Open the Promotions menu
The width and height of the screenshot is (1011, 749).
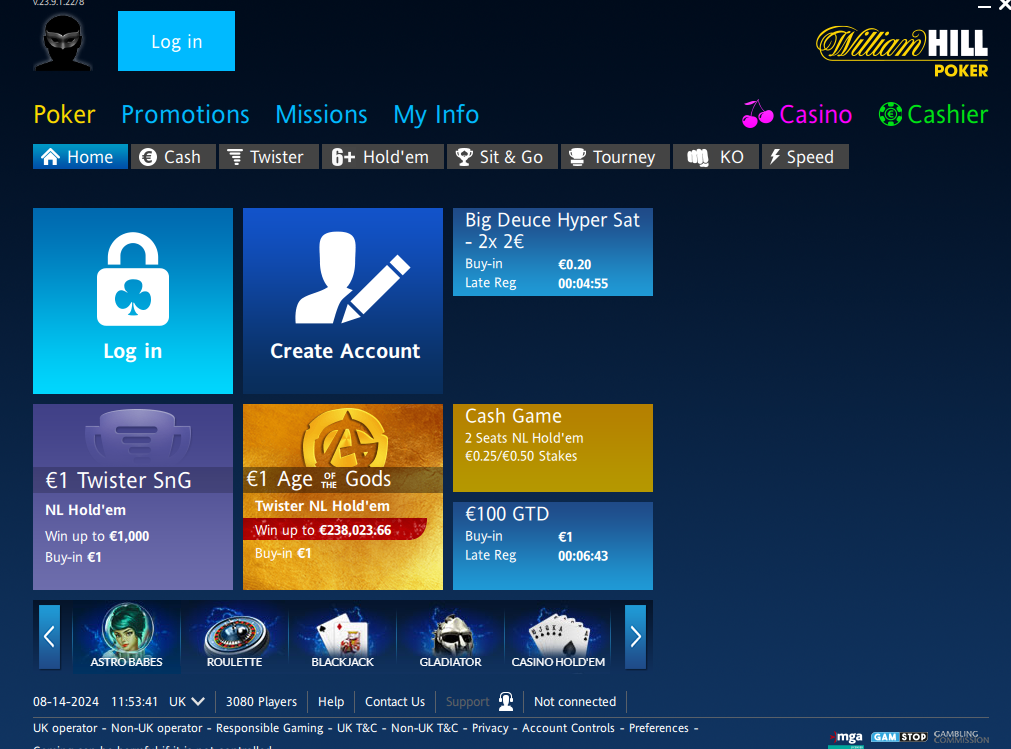pyautogui.click(x=185, y=115)
